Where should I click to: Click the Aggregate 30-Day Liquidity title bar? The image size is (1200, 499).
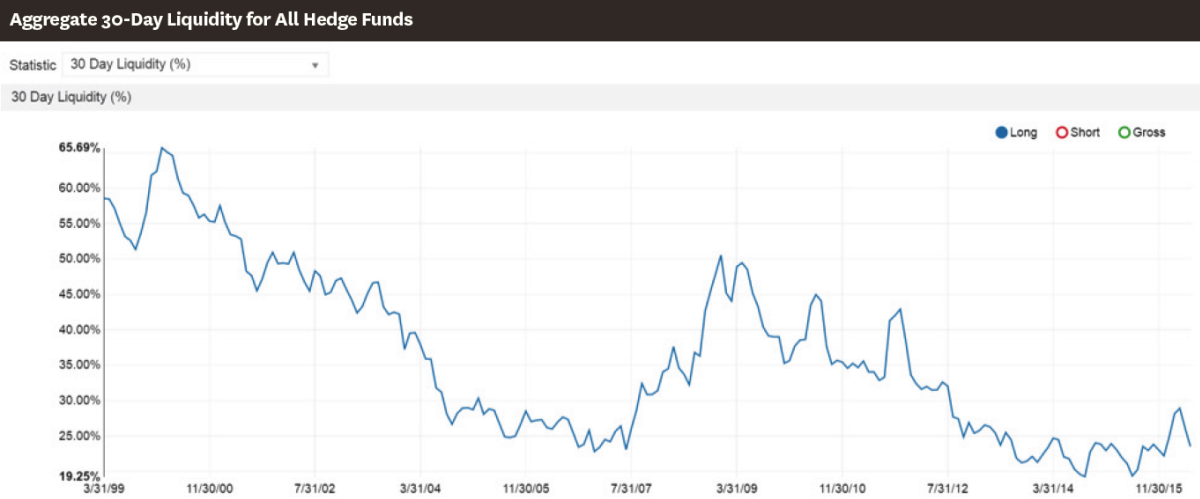[600, 20]
